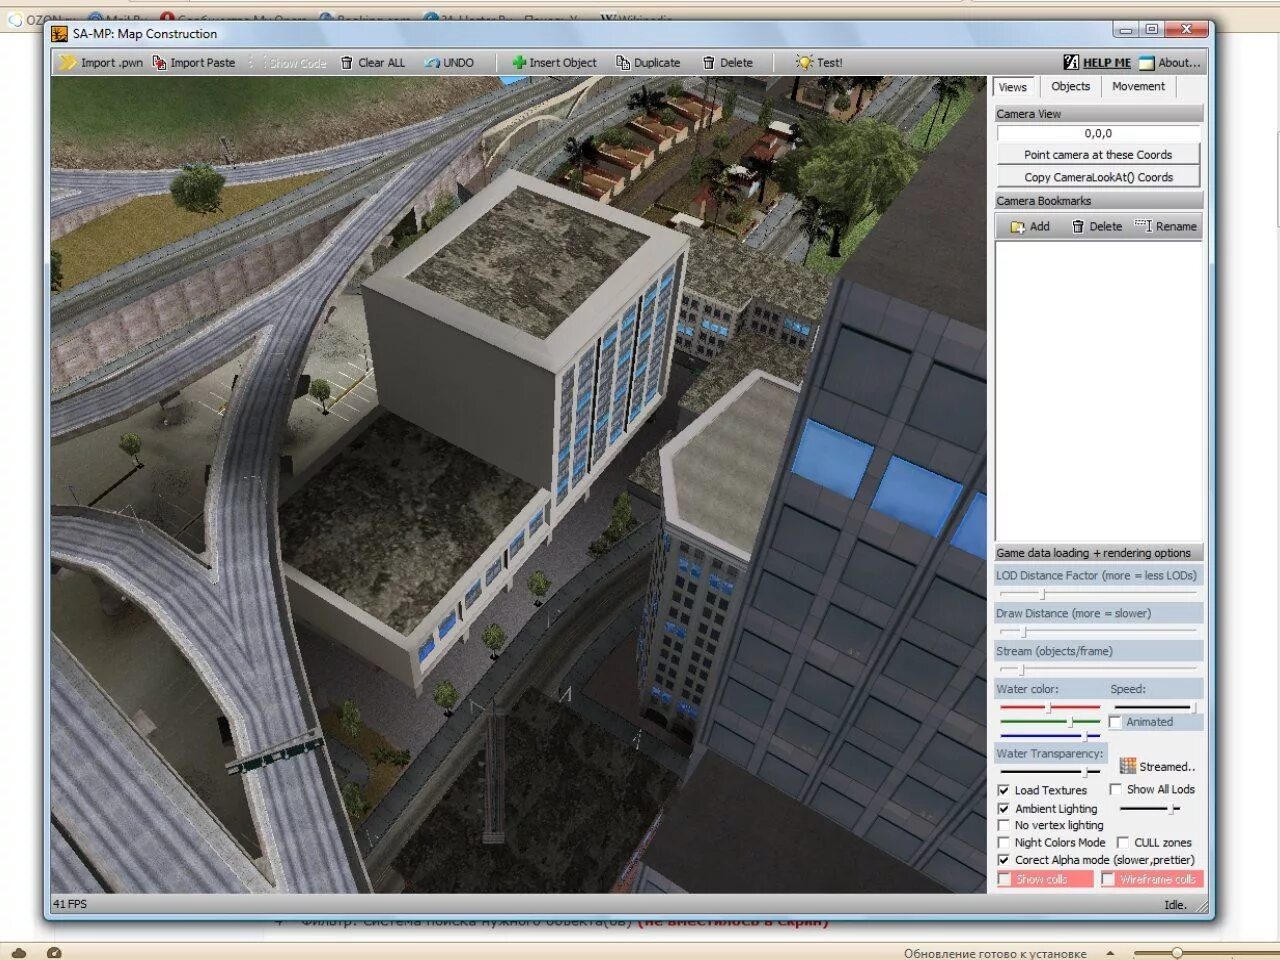Click the water Speed slider
This screenshot has height=960, width=1280.
1155,707
